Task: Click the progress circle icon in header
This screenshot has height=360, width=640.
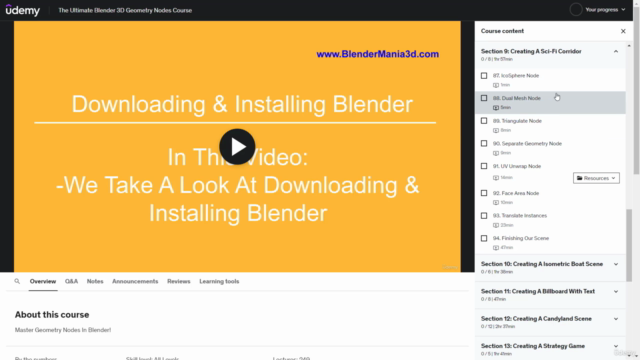Action: click(x=576, y=9)
